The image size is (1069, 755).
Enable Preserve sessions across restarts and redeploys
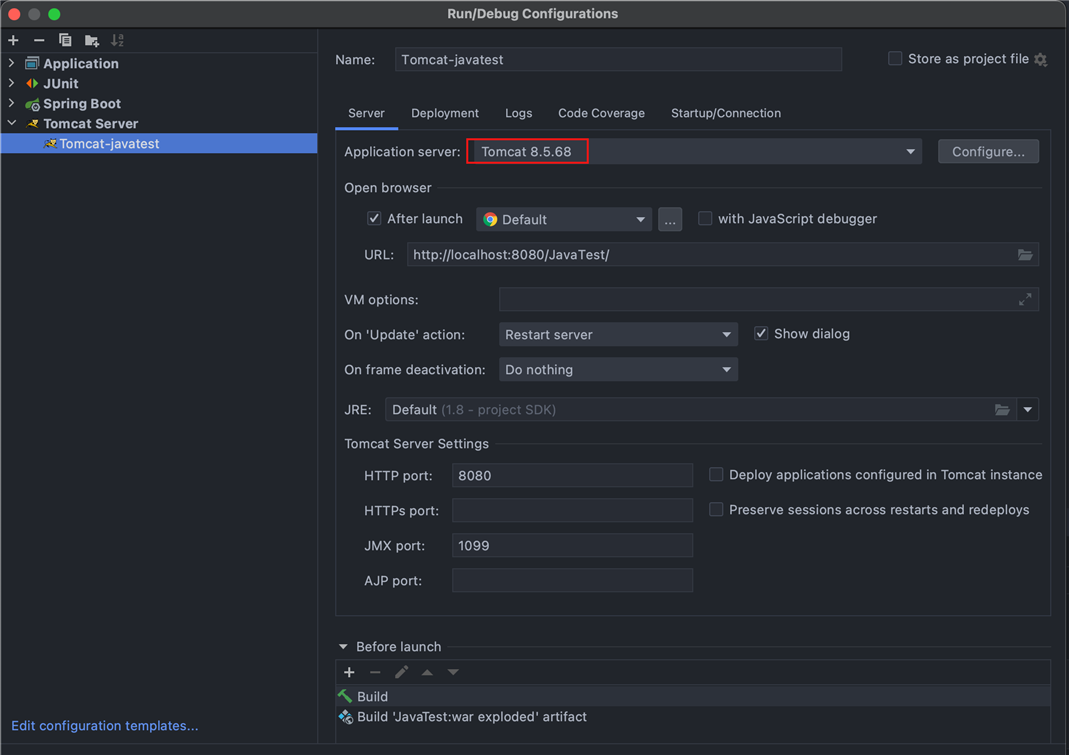coord(716,509)
